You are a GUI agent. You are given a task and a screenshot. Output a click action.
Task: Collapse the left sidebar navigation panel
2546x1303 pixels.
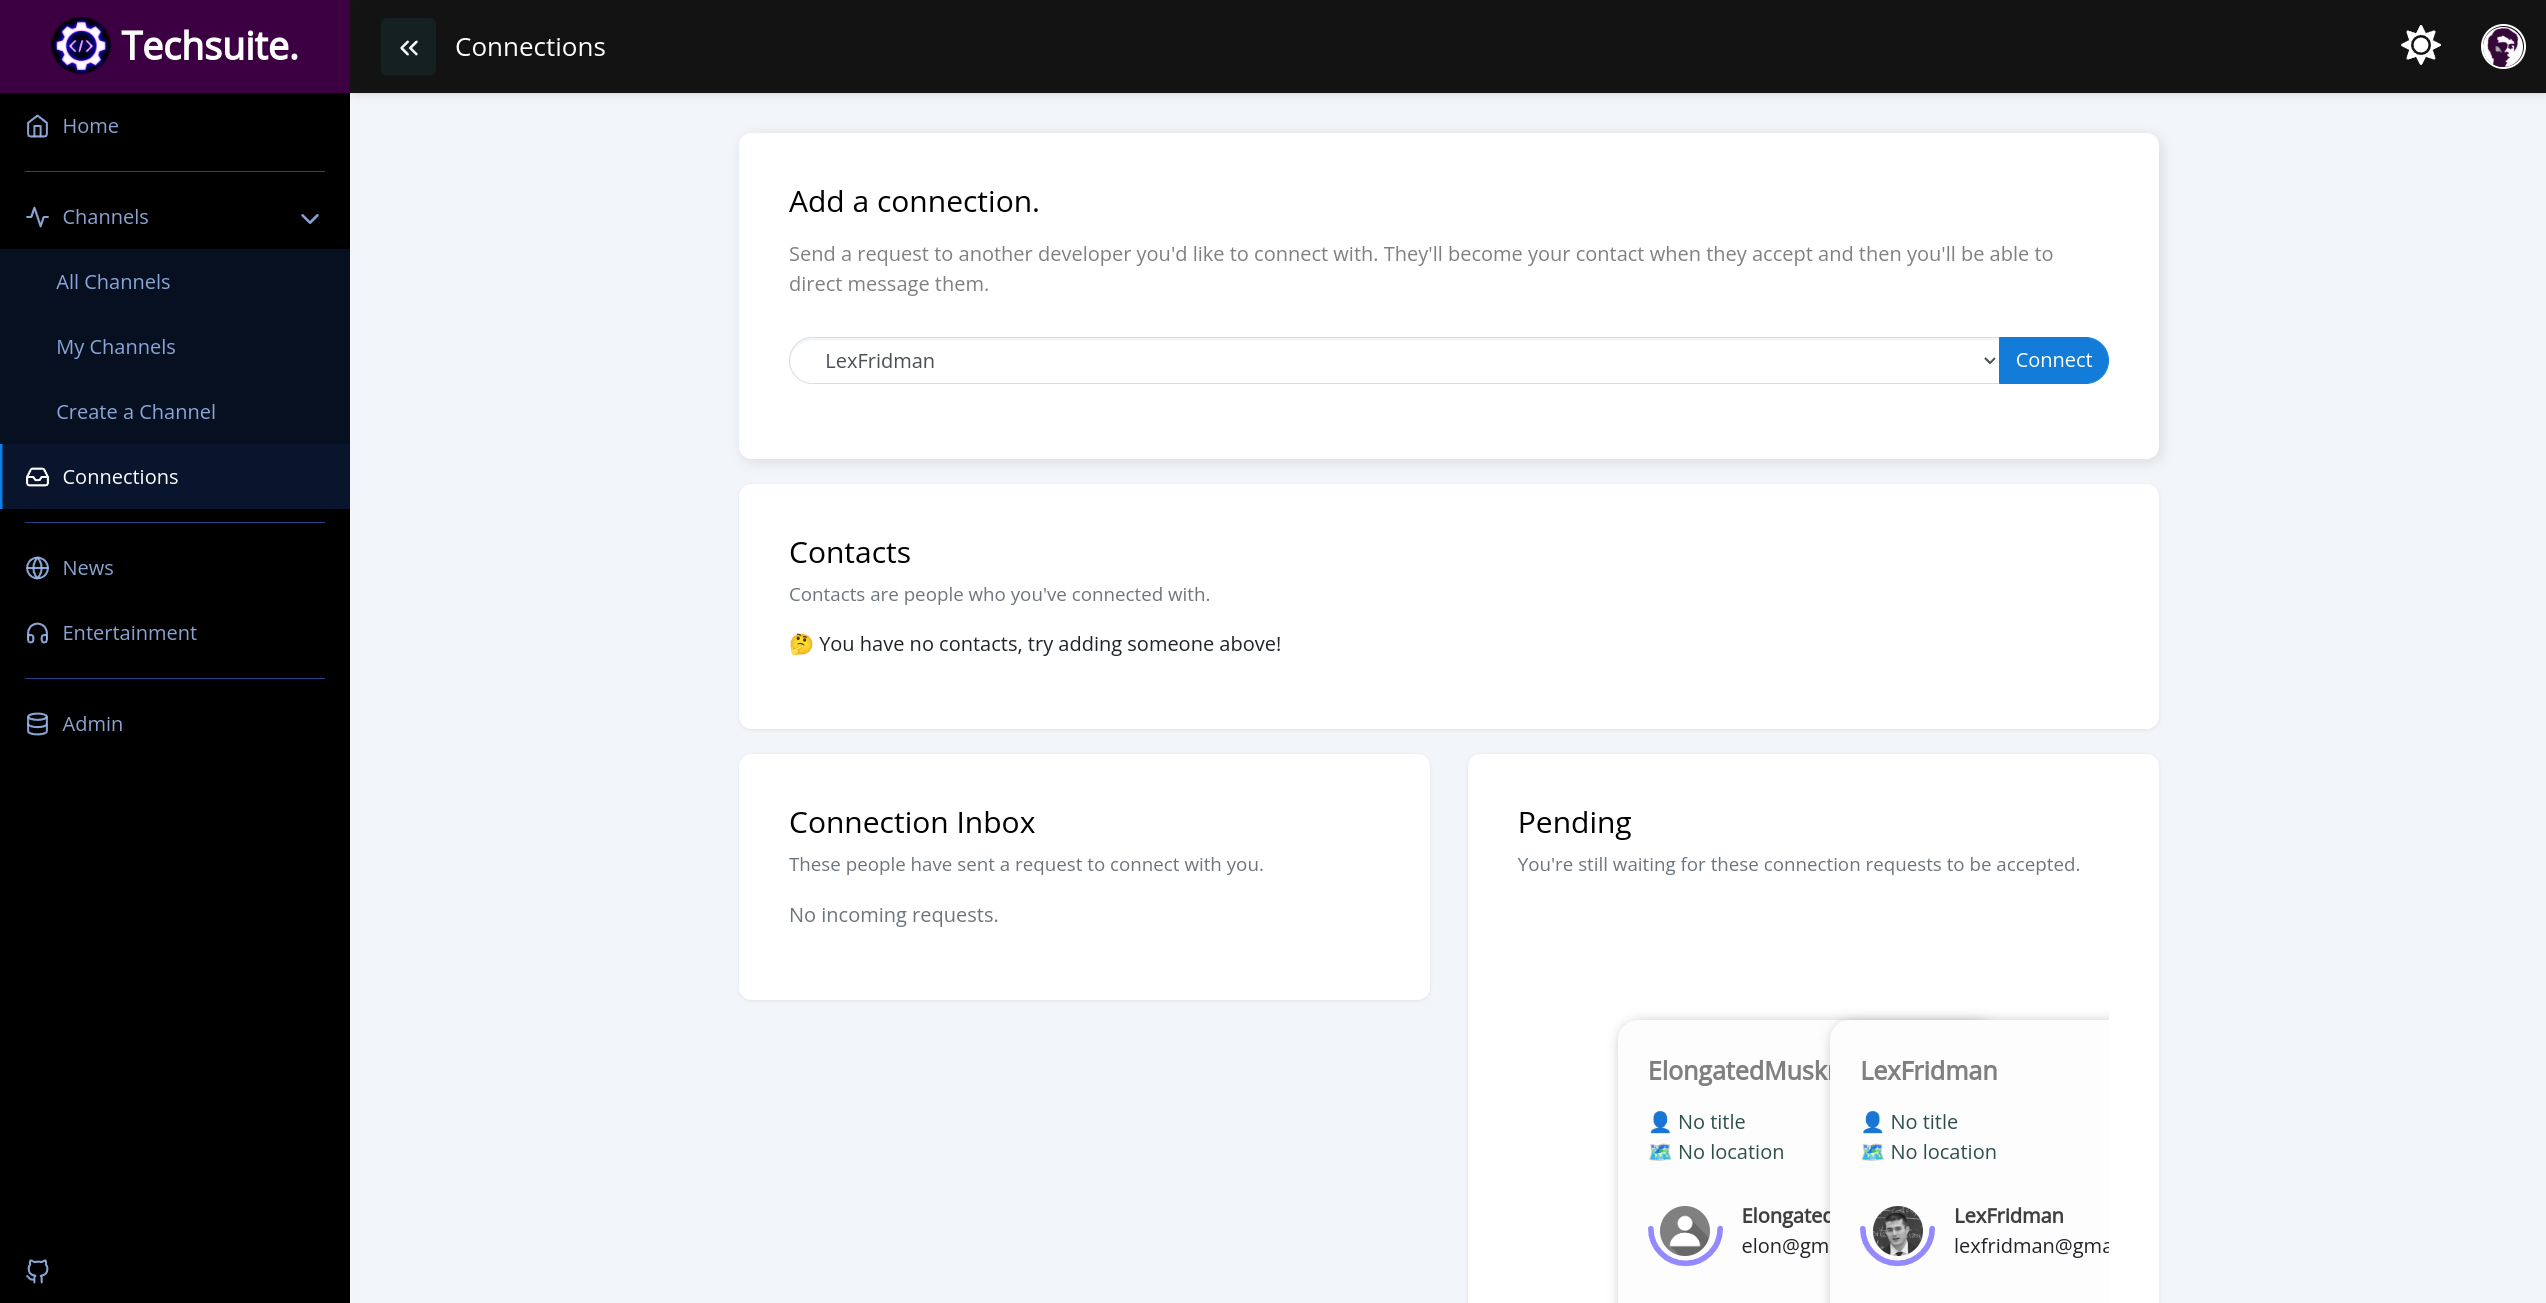click(x=409, y=47)
